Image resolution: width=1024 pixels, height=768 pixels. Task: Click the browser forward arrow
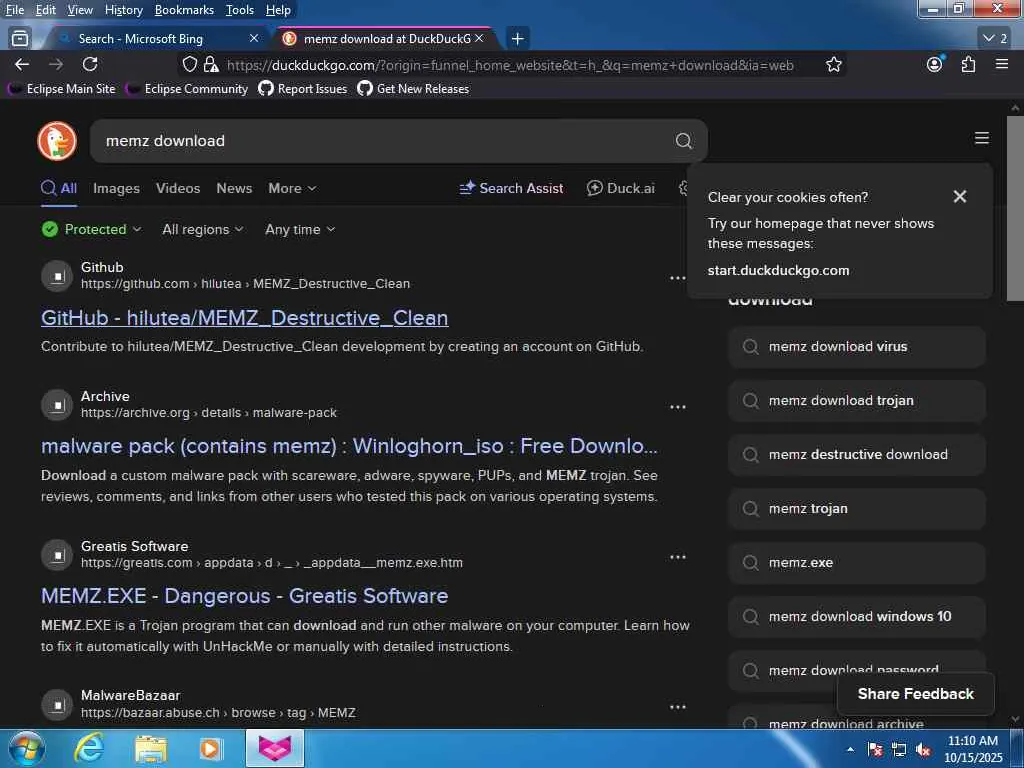pyautogui.click(x=56, y=64)
